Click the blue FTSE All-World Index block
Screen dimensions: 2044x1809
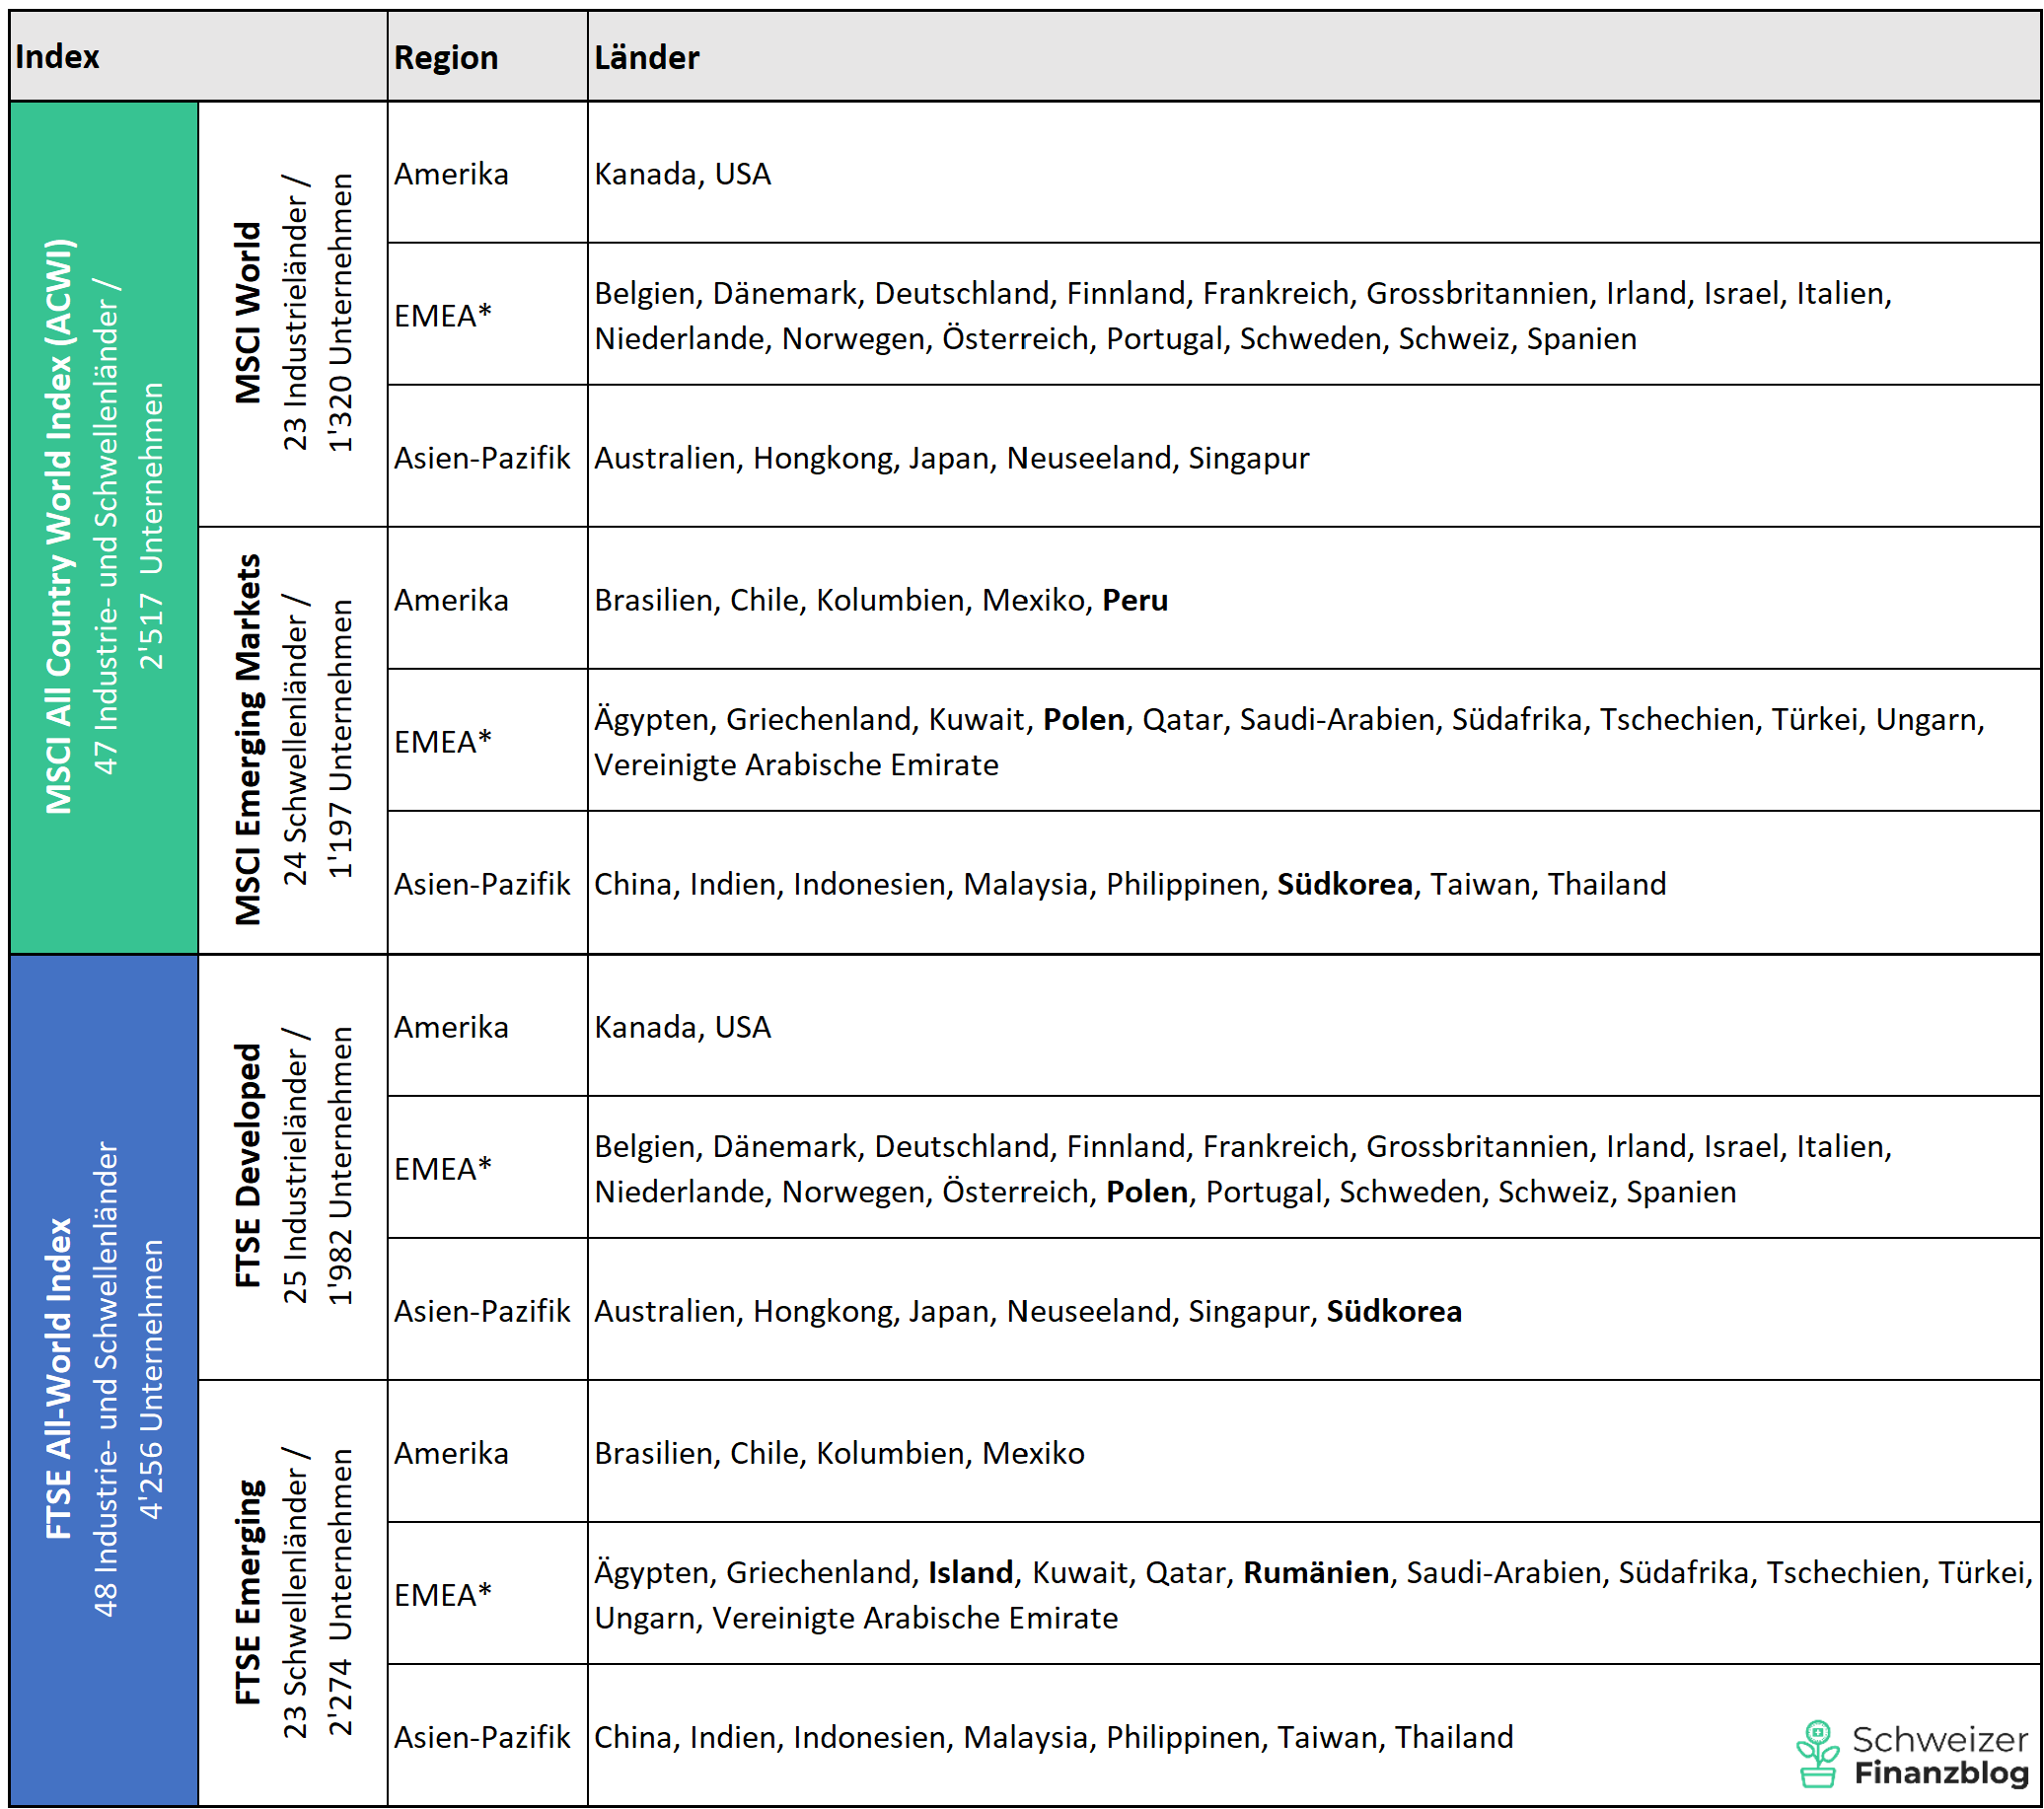click(x=103, y=1378)
